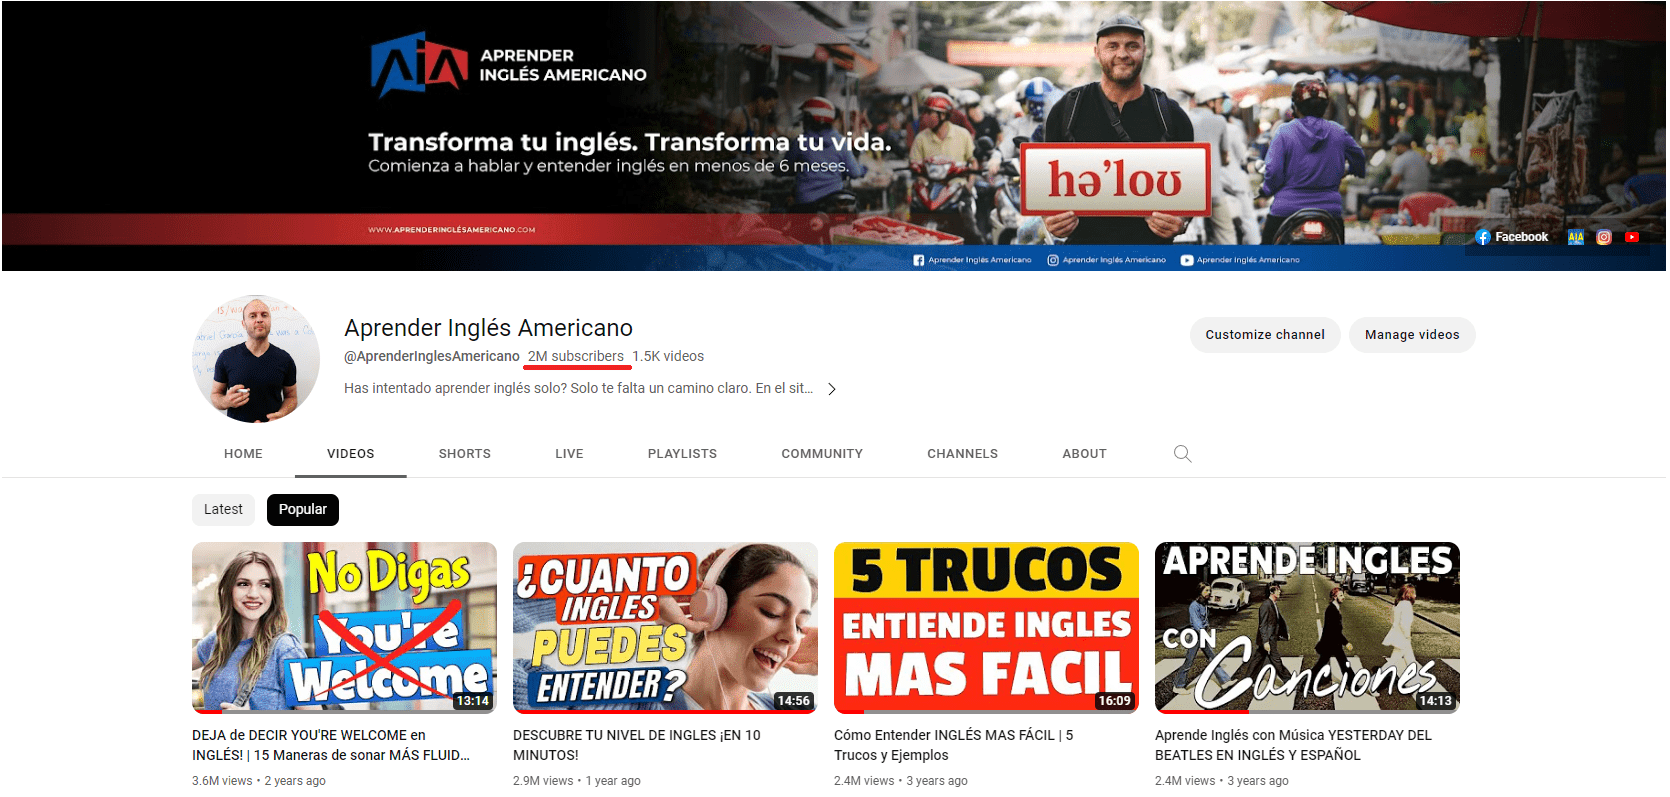Click the 14:13 duration badge
Screen dimensions: 1670x797
click(1435, 701)
